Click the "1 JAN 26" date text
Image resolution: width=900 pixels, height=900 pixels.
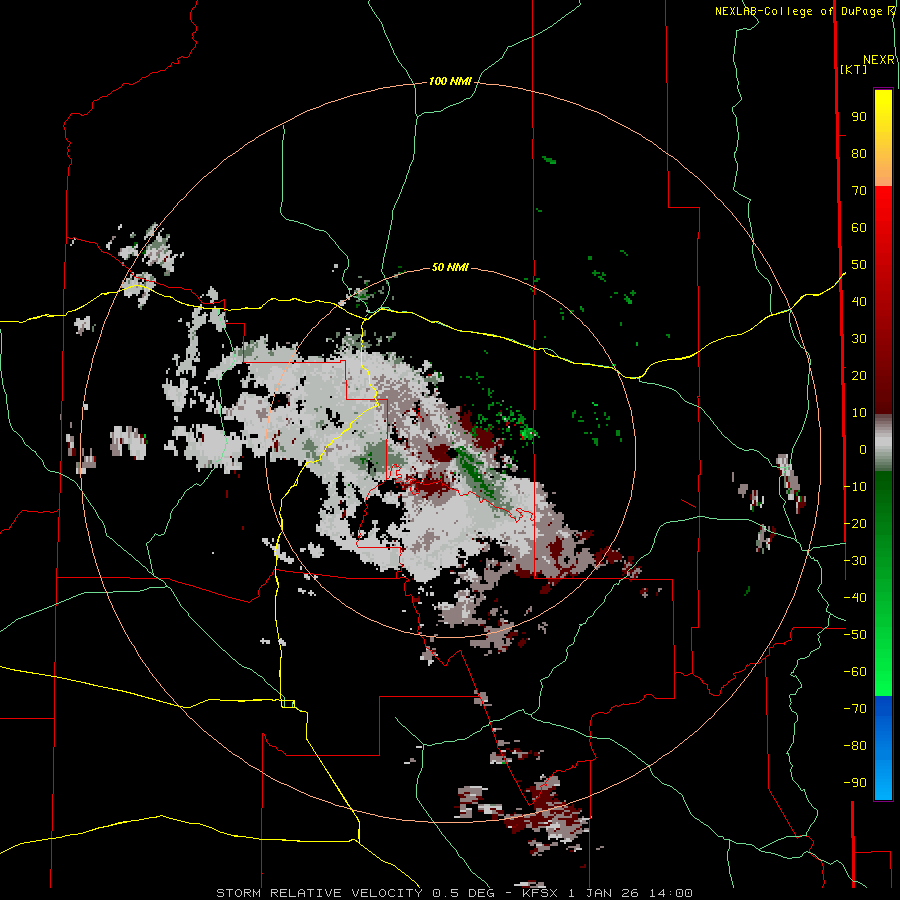603,893
